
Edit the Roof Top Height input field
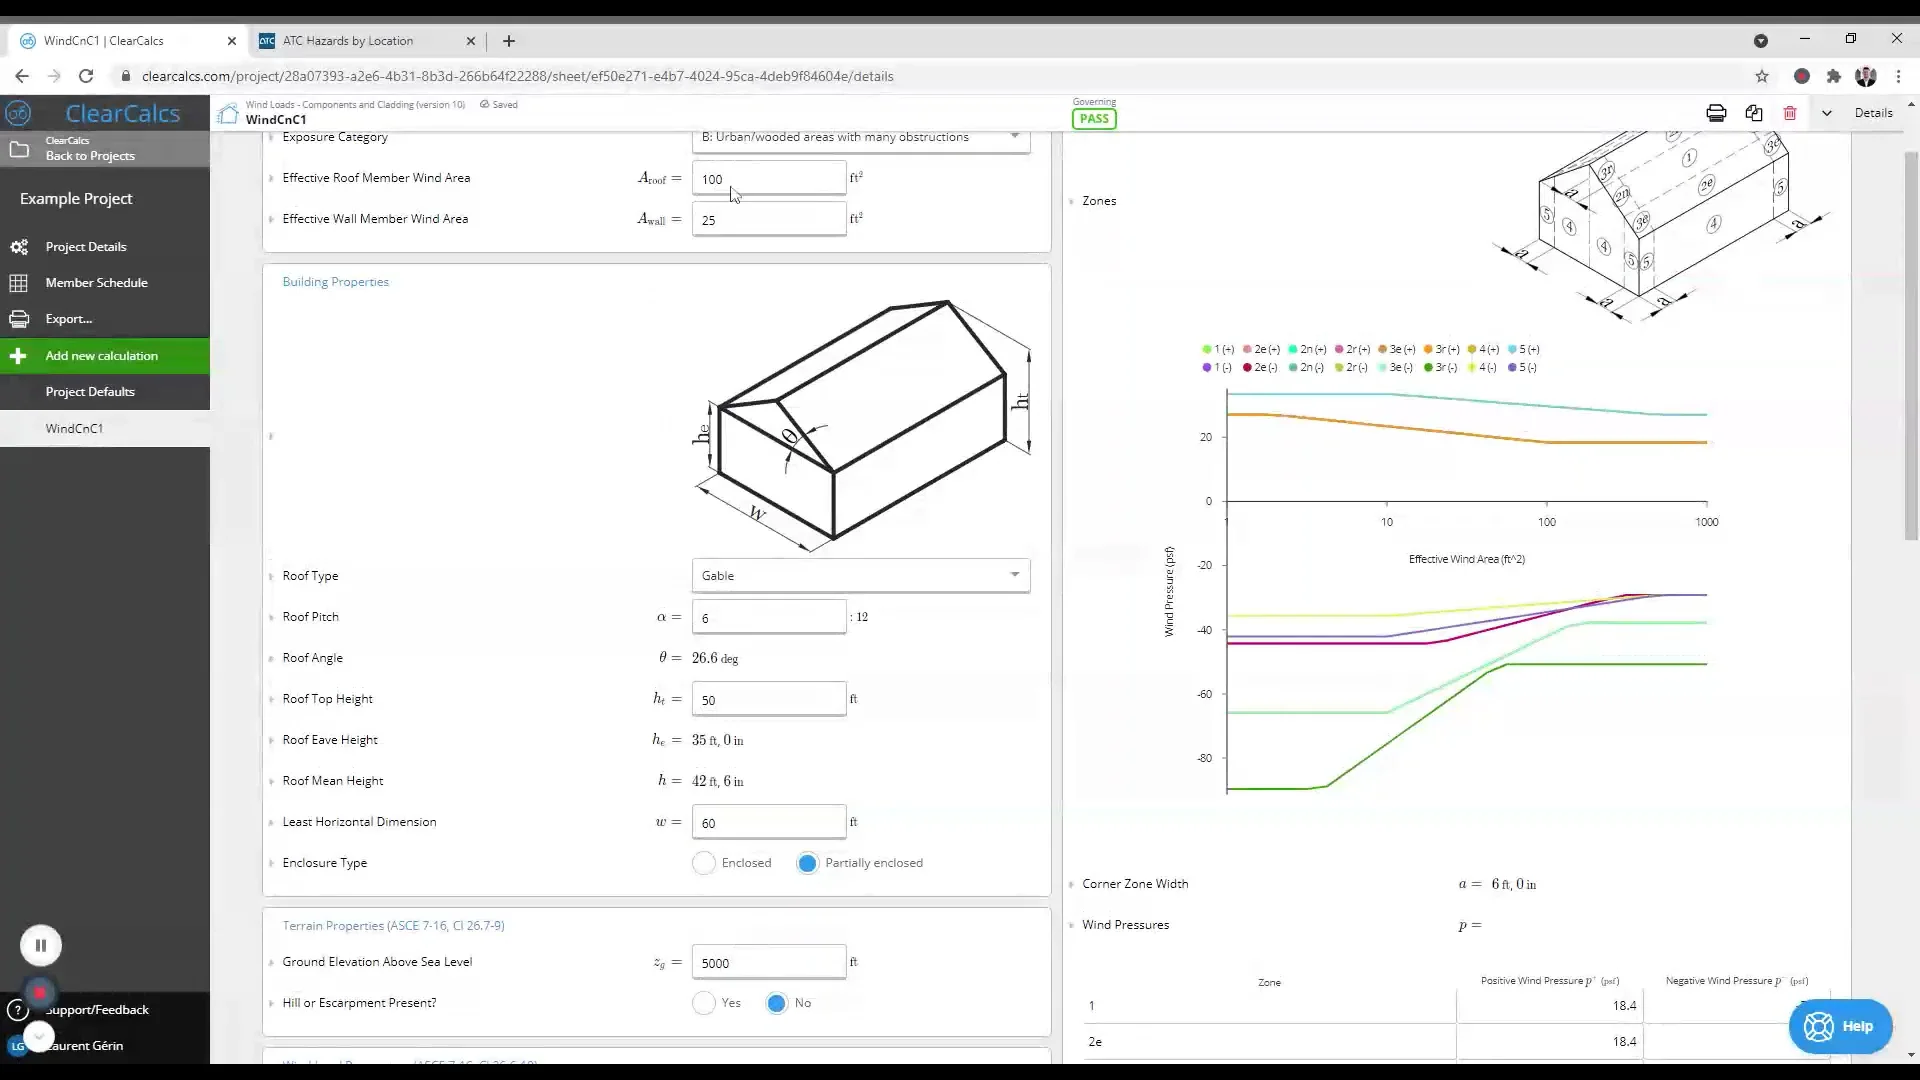pyautogui.click(x=768, y=699)
